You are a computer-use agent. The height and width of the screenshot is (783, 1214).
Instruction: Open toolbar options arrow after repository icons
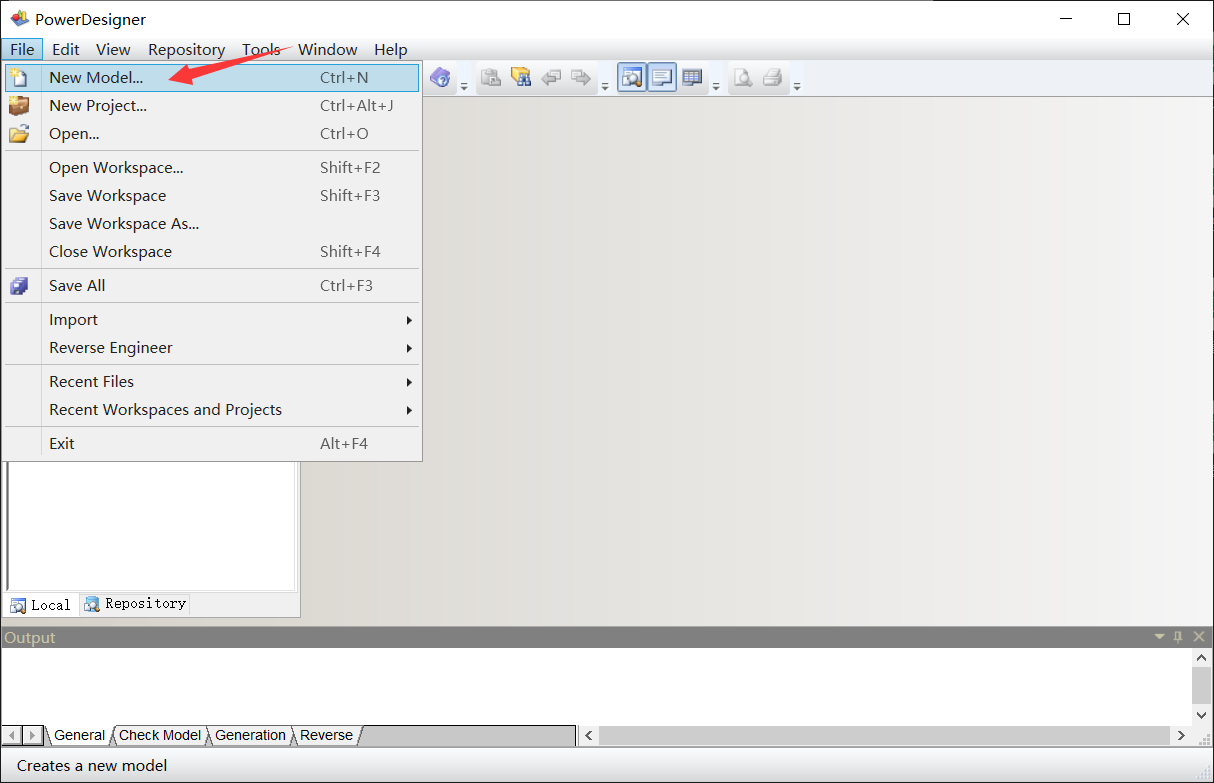click(605, 86)
